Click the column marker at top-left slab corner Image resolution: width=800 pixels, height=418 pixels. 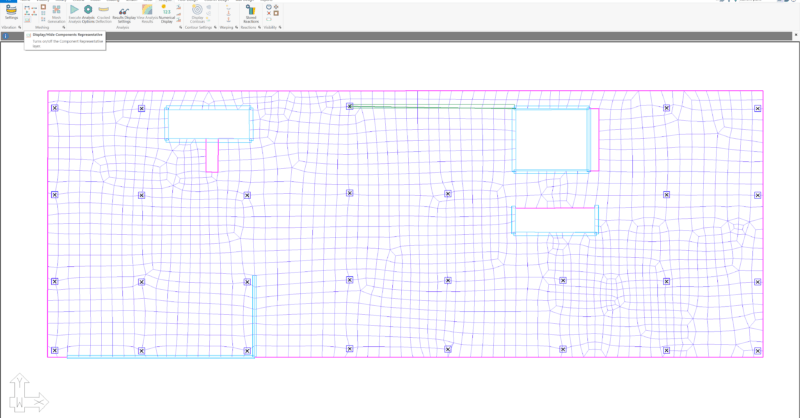[55, 108]
